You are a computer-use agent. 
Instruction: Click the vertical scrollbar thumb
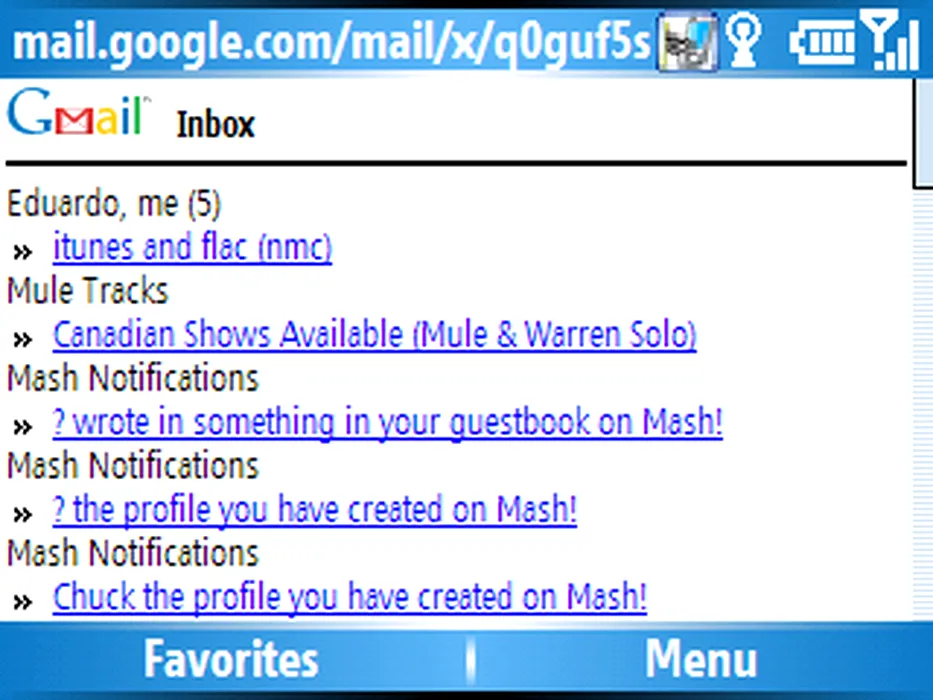pos(923,134)
